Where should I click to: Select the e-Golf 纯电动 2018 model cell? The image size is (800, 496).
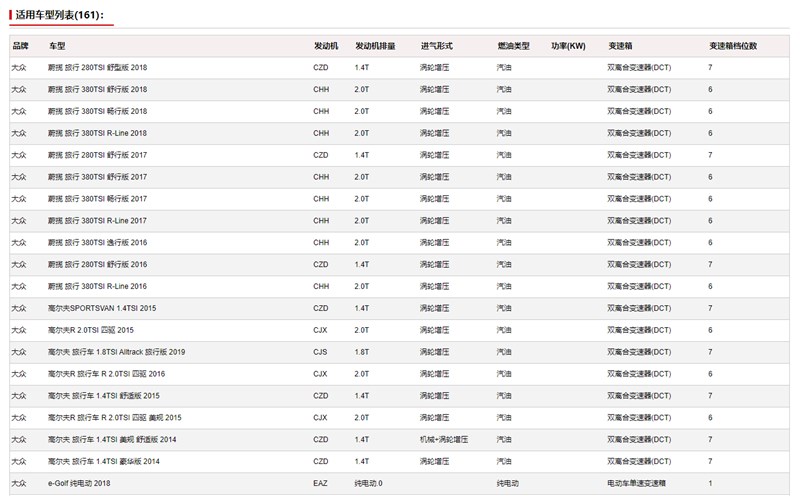click(79, 483)
